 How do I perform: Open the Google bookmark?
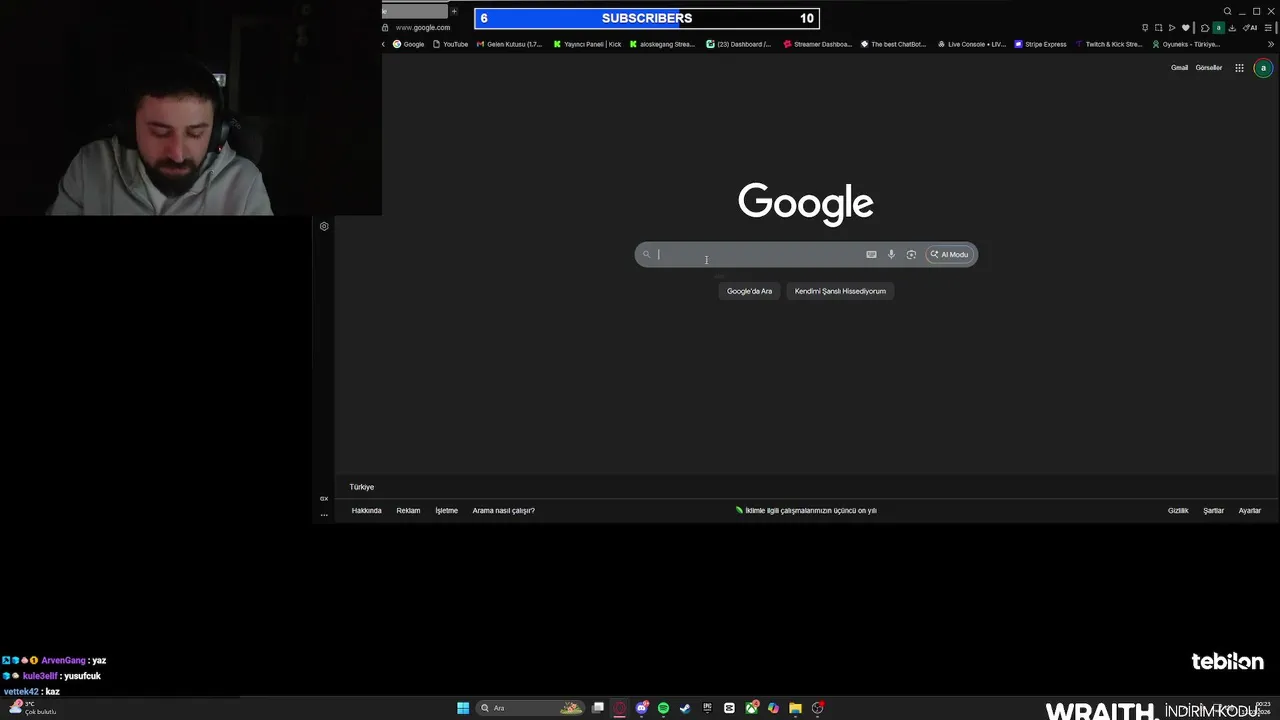coord(408,44)
